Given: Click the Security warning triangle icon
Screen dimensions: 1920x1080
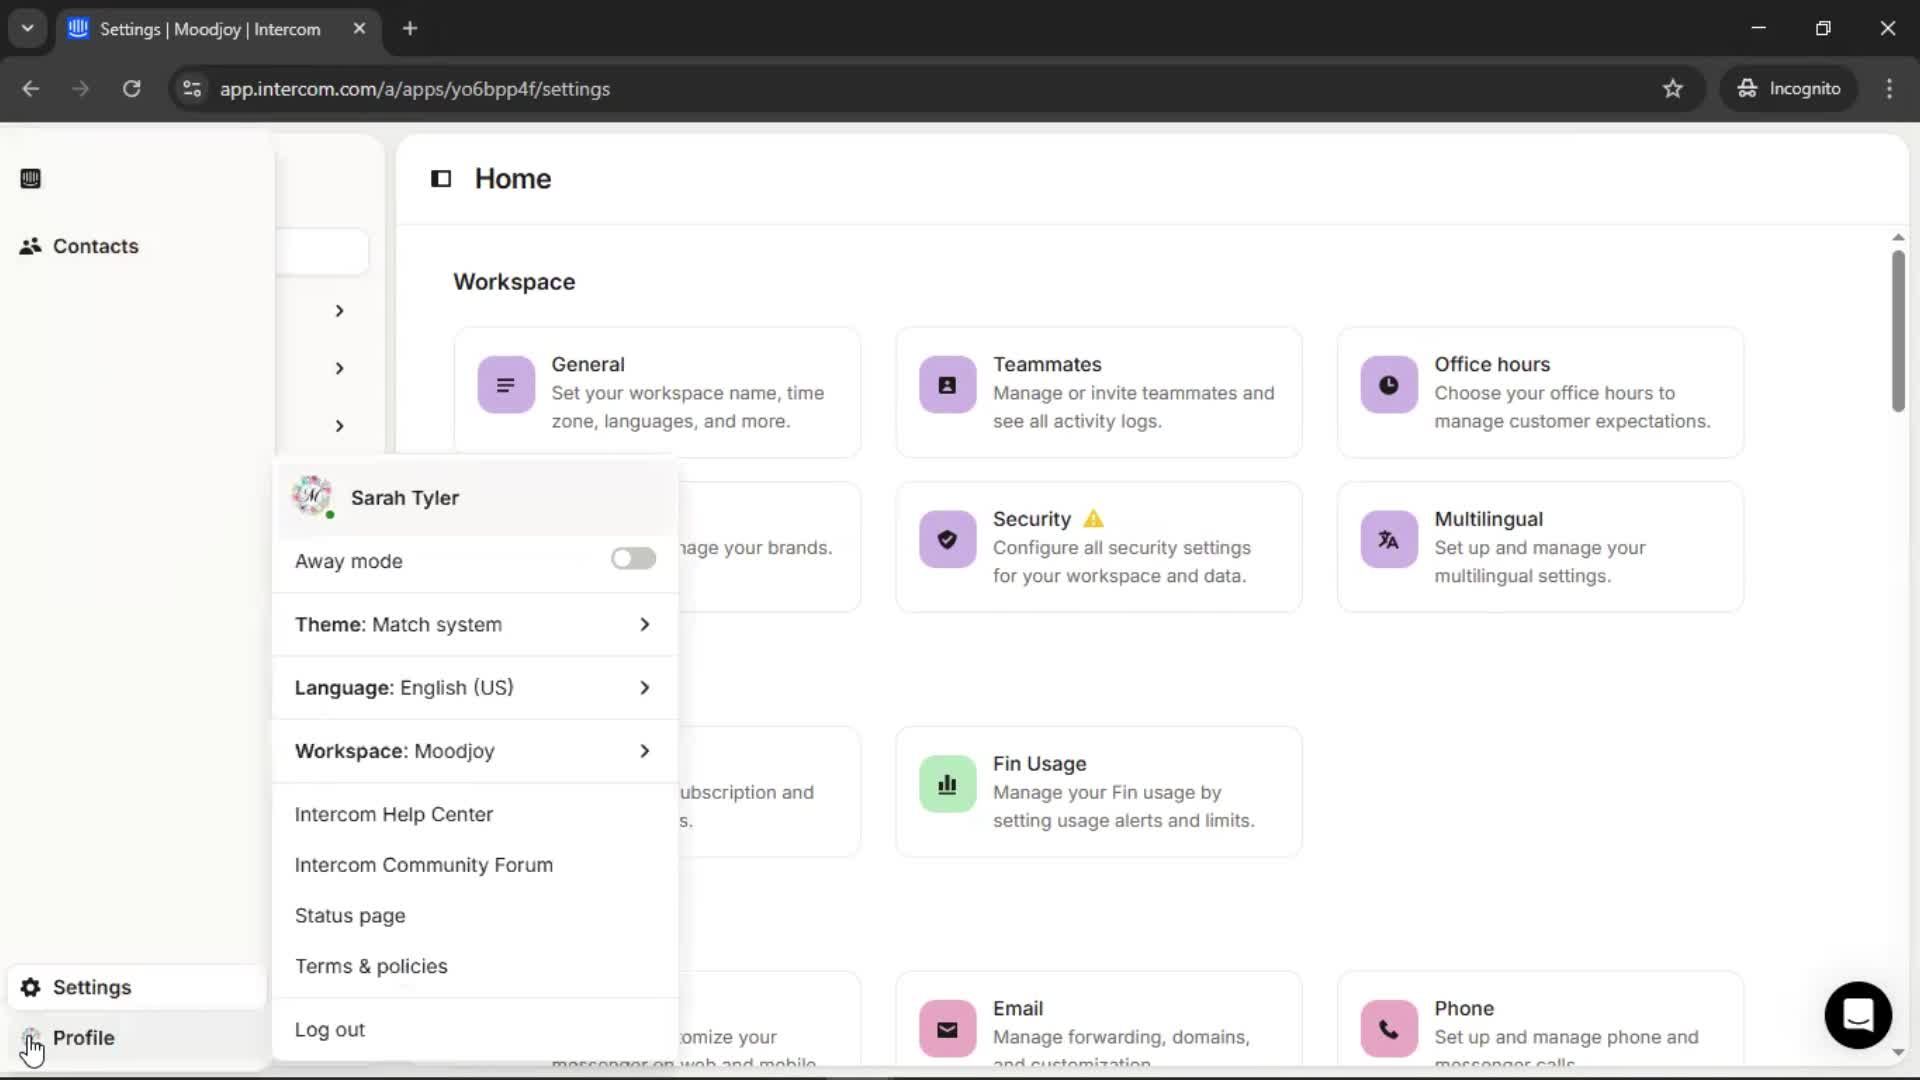Looking at the screenshot, I should 1094,519.
